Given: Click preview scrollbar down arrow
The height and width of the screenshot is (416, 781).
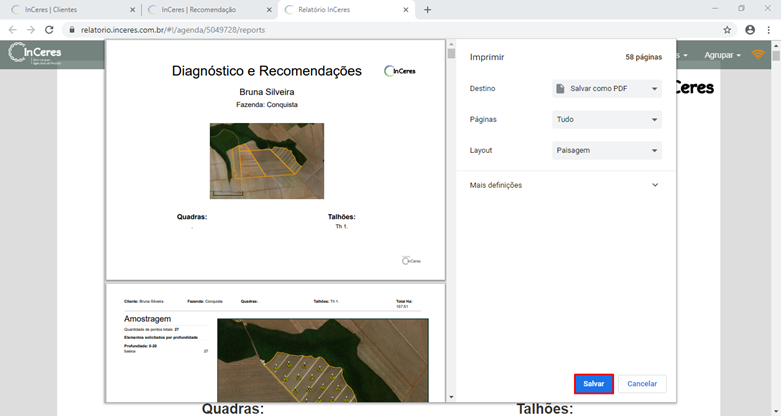Looking at the screenshot, I should point(451,397).
